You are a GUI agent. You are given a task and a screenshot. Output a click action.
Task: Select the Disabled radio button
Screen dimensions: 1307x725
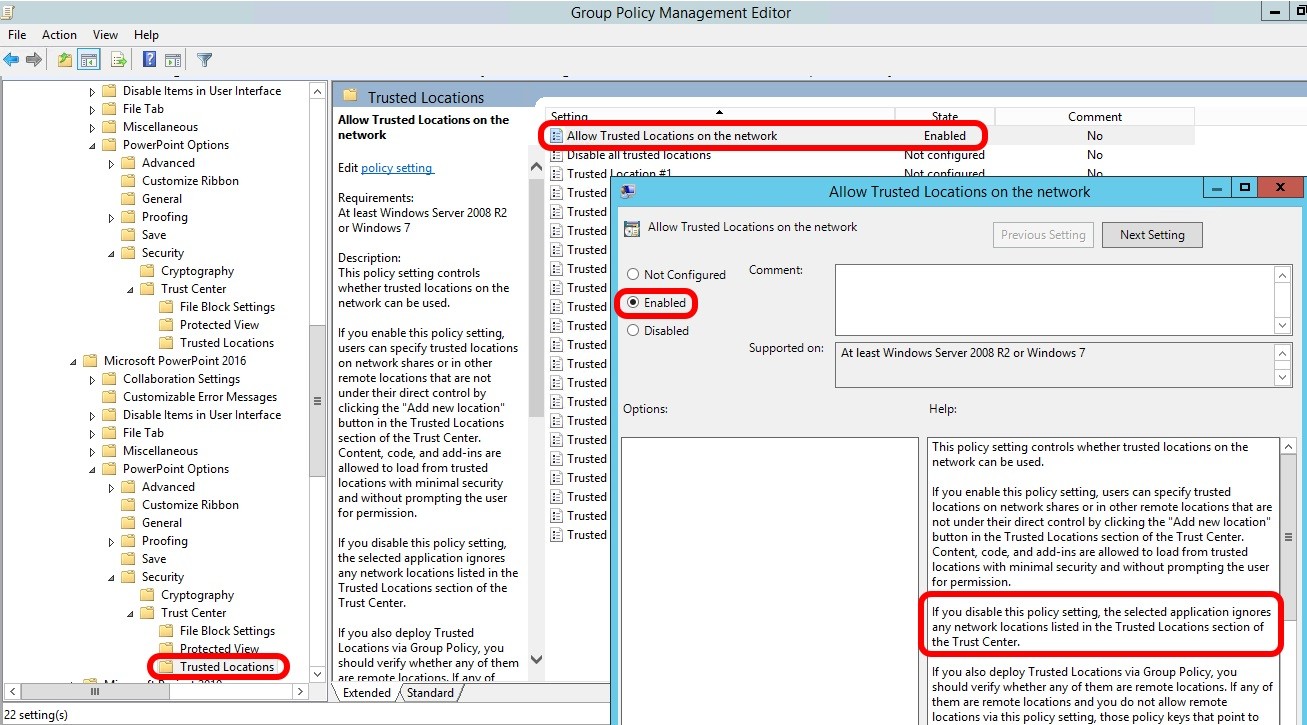[x=633, y=331]
